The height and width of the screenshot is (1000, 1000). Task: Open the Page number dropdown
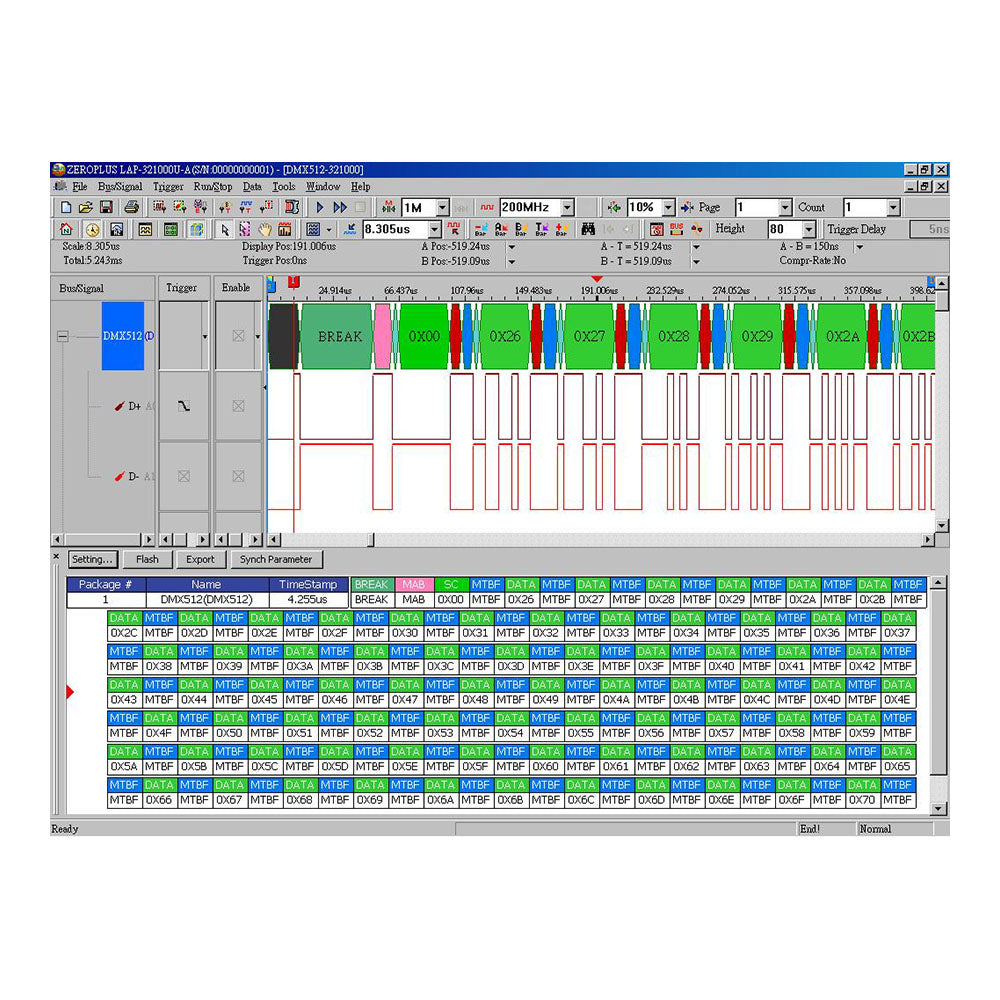785,207
